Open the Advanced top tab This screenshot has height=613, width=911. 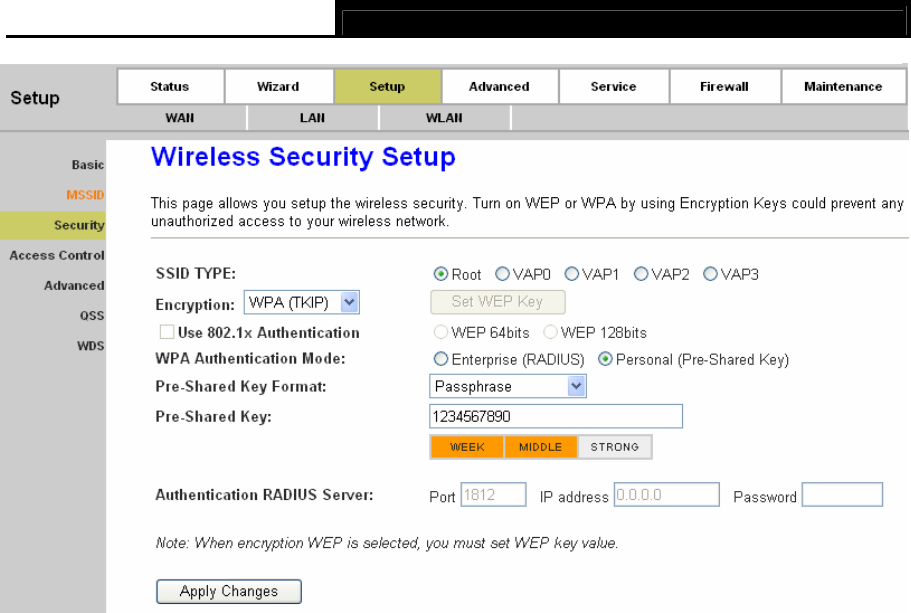(x=499, y=87)
